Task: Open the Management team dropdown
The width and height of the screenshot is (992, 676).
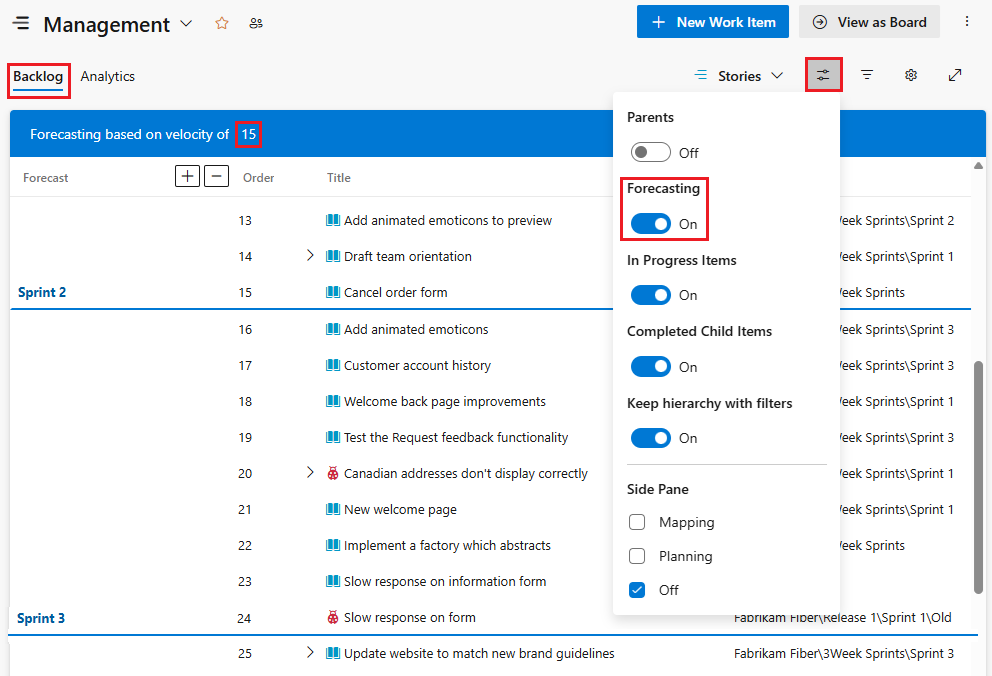Action: pyautogui.click(x=184, y=24)
